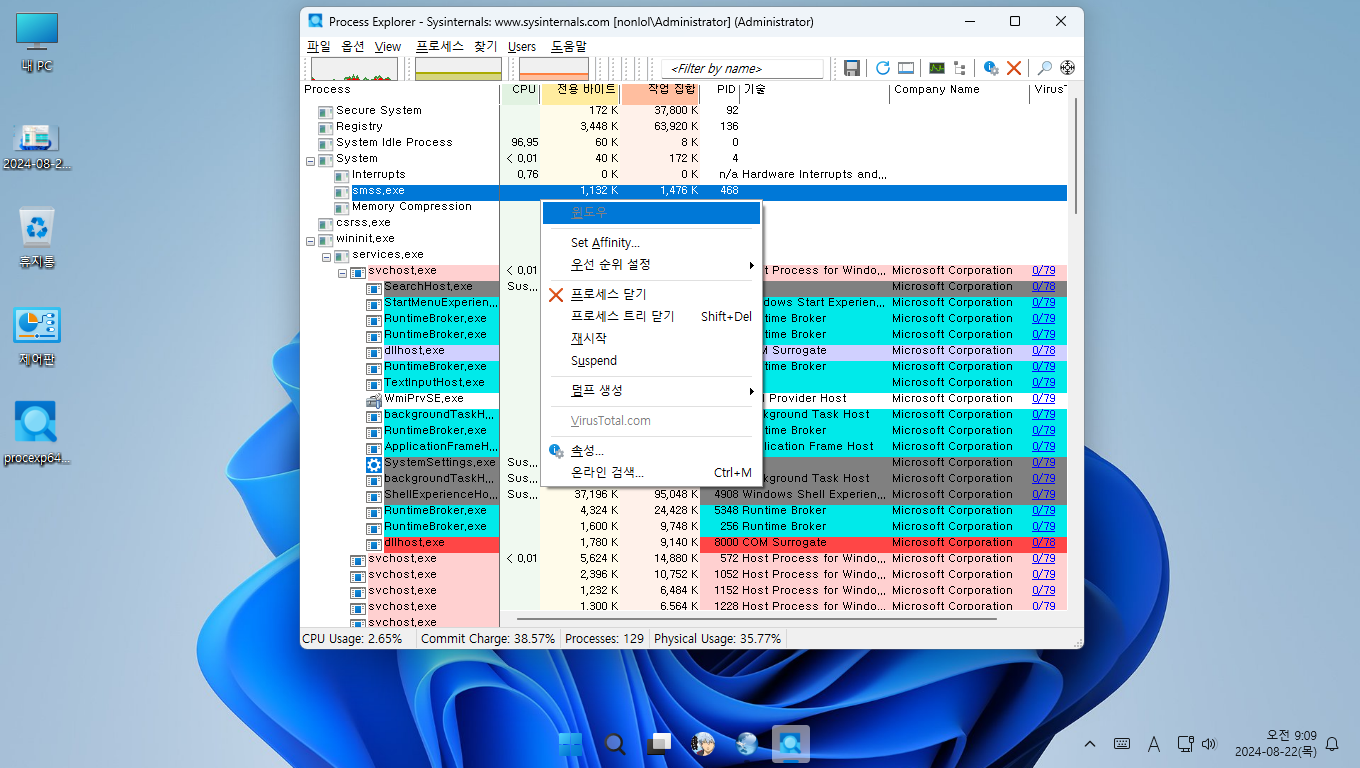This screenshot has height=768, width=1360.
Task: Select 프로세스 트리 닫기 in context menu
Action: tap(651, 317)
